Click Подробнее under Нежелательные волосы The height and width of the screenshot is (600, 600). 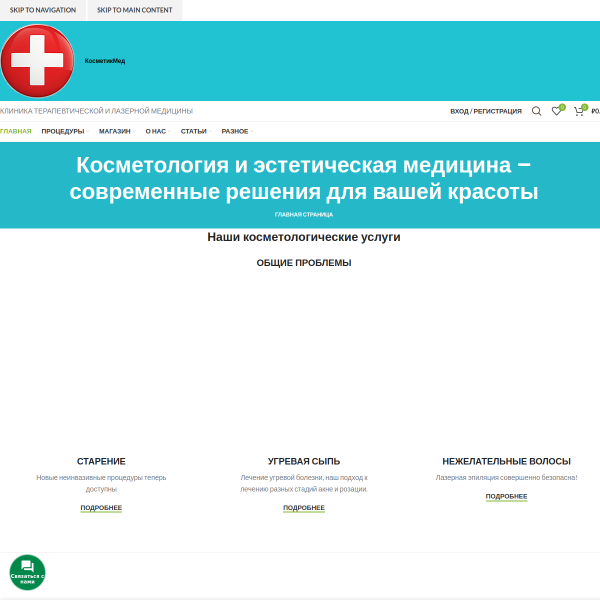(506, 497)
